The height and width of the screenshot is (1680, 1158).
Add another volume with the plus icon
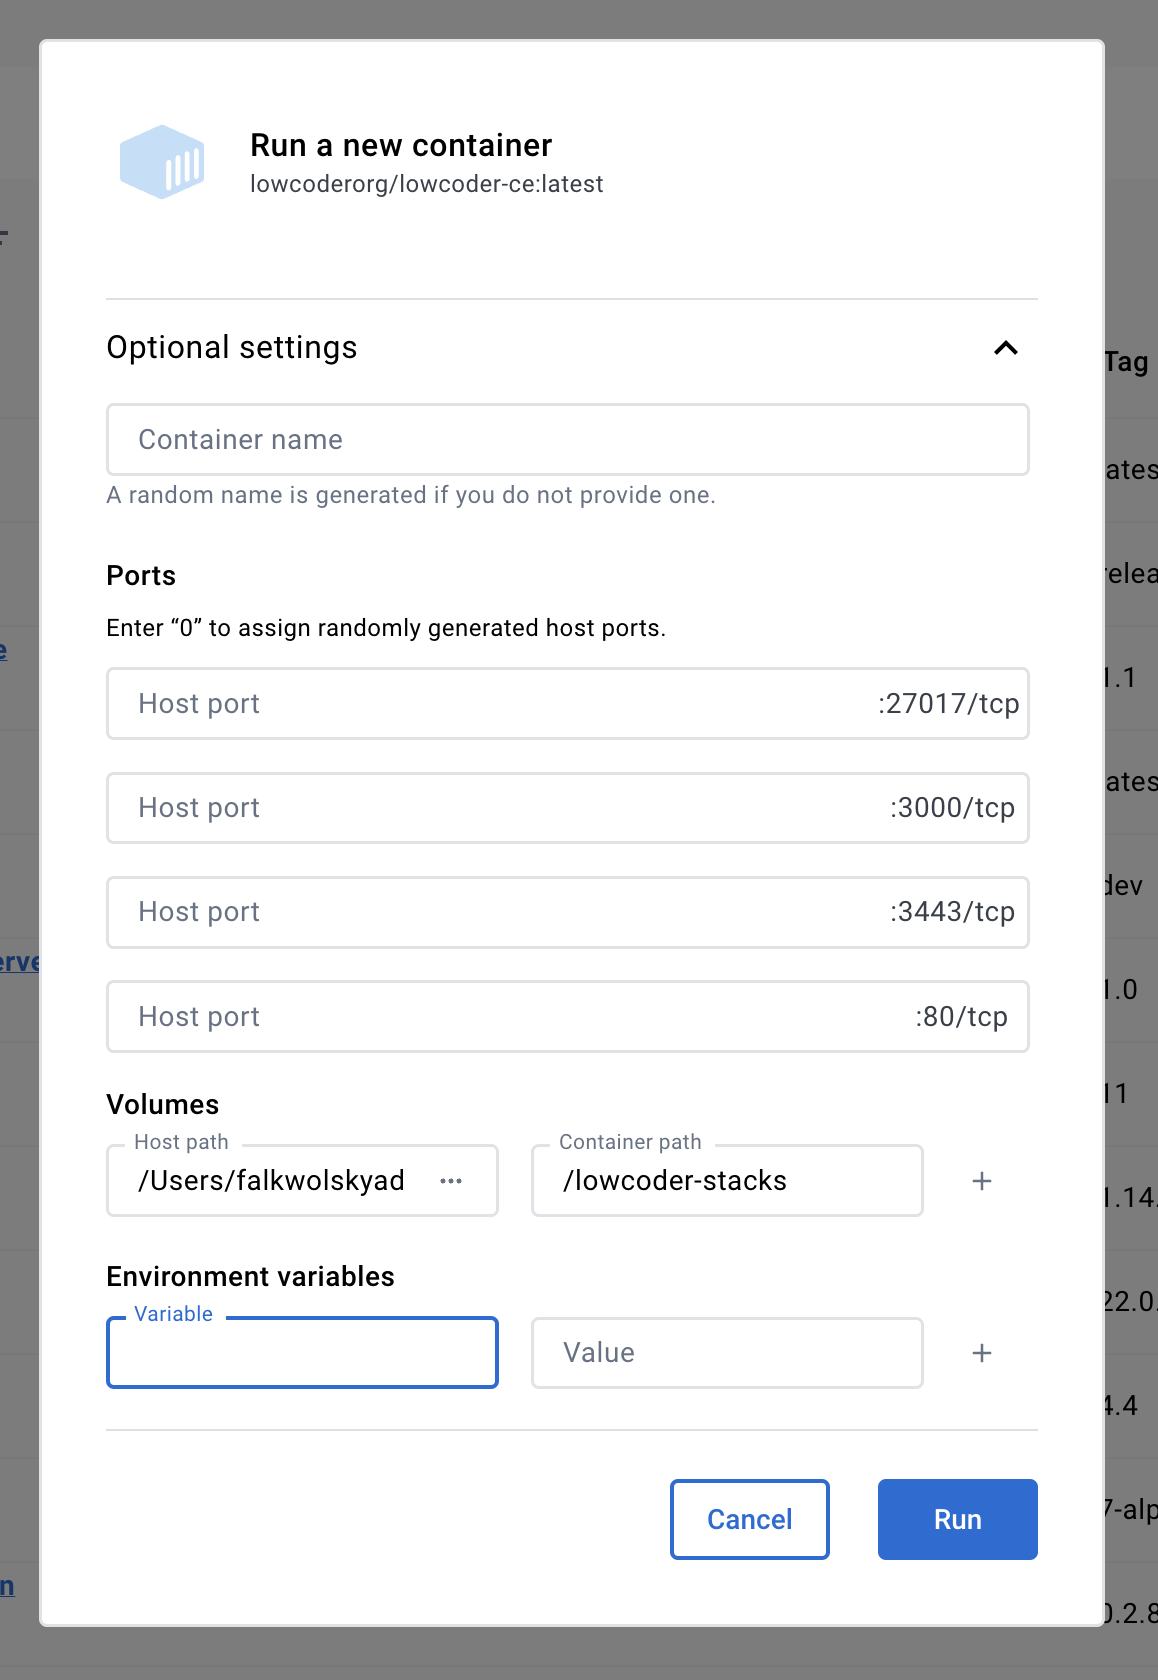click(x=982, y=1181)
